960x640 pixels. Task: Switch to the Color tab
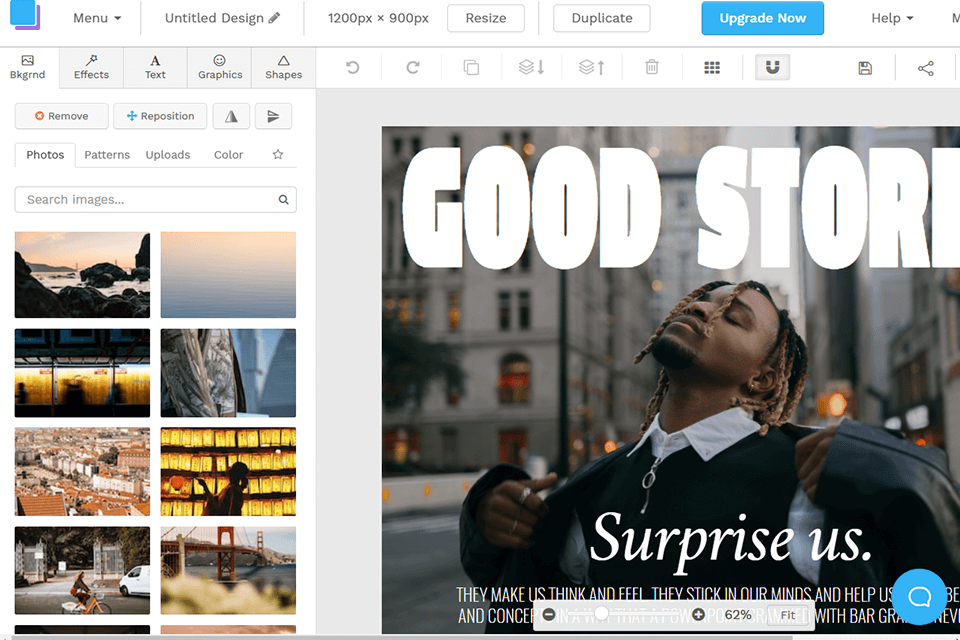pyautogui.click(x=228, y=155)
